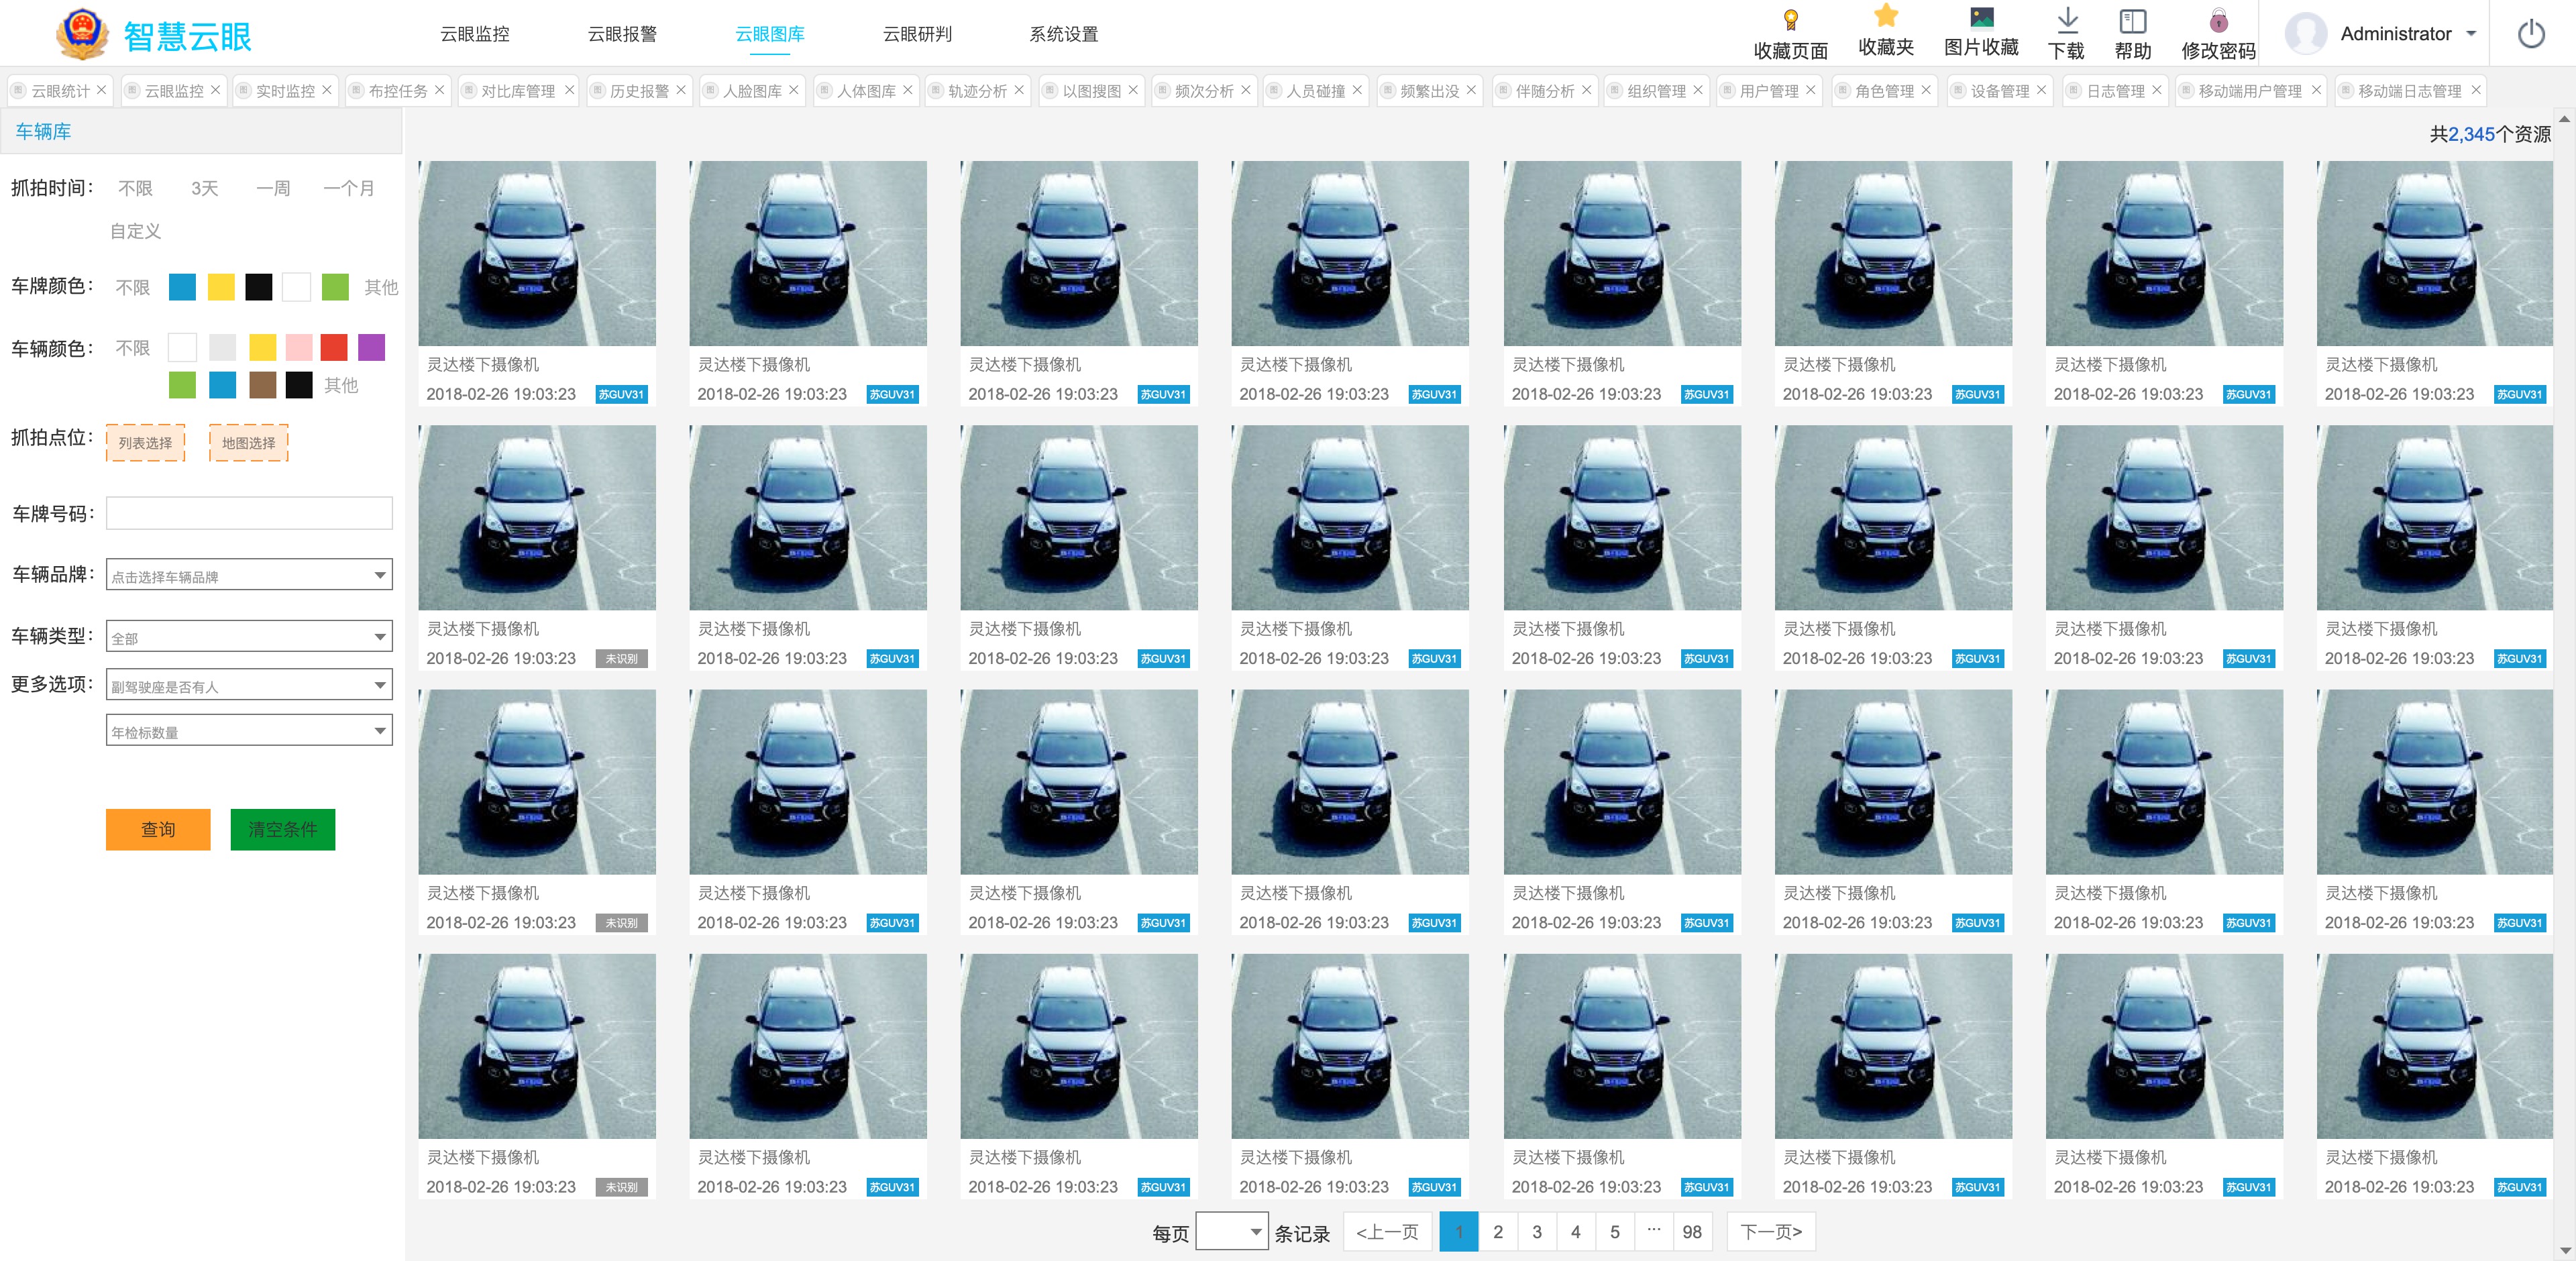This screenshot has width=2576, height=1261.
Task: Select 一个月 capture time filter
Action: coord(349,188)
